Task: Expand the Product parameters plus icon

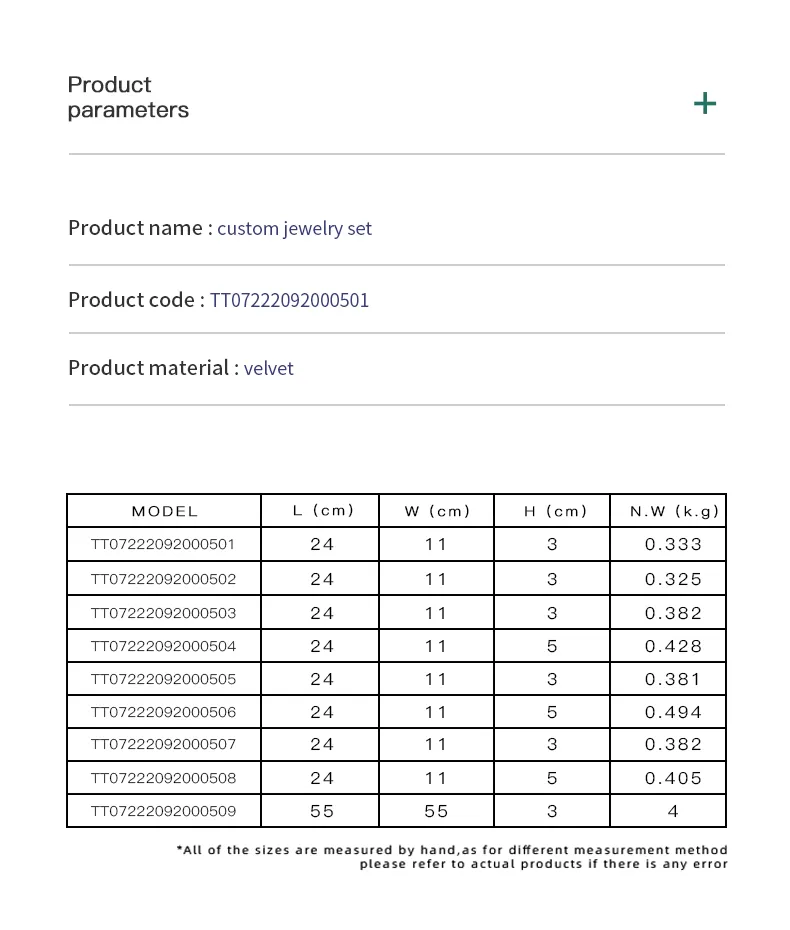Action: 705,103
